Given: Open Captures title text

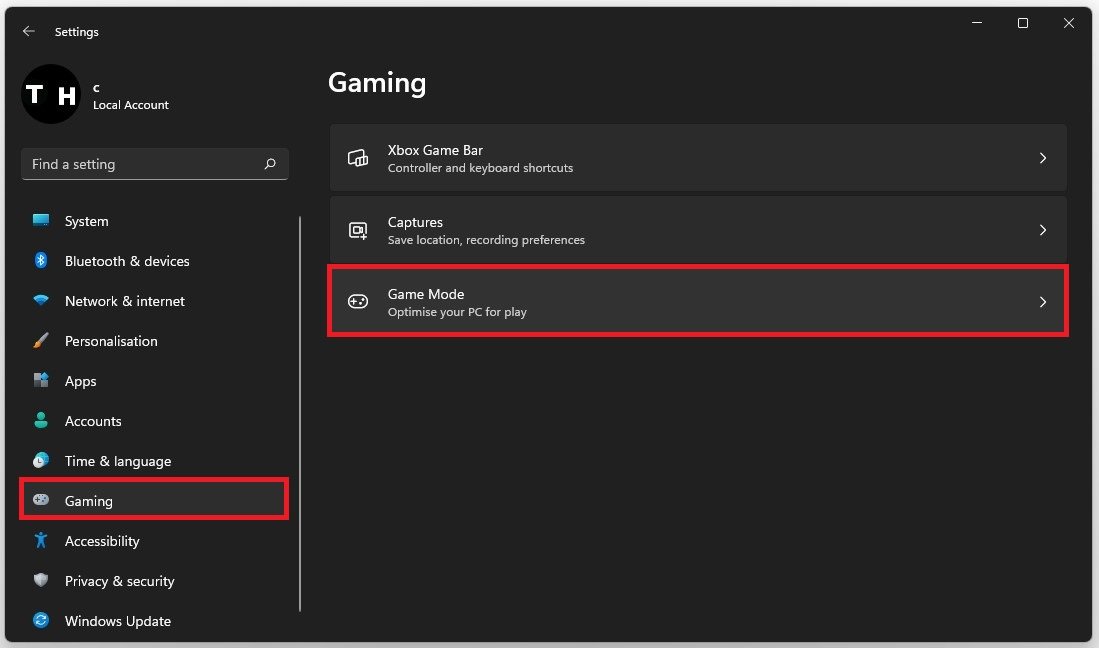Looking at the screenshot, I should (415, 222).
